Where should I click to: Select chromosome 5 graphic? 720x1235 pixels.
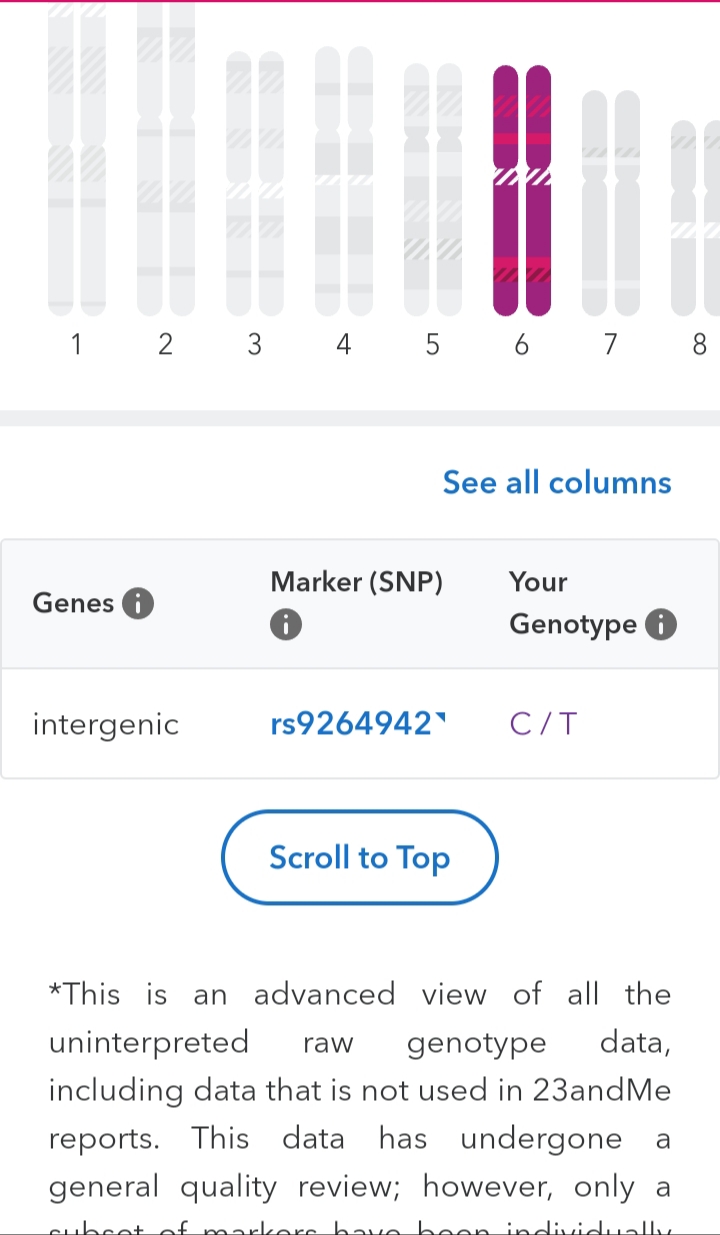(433, 189)
